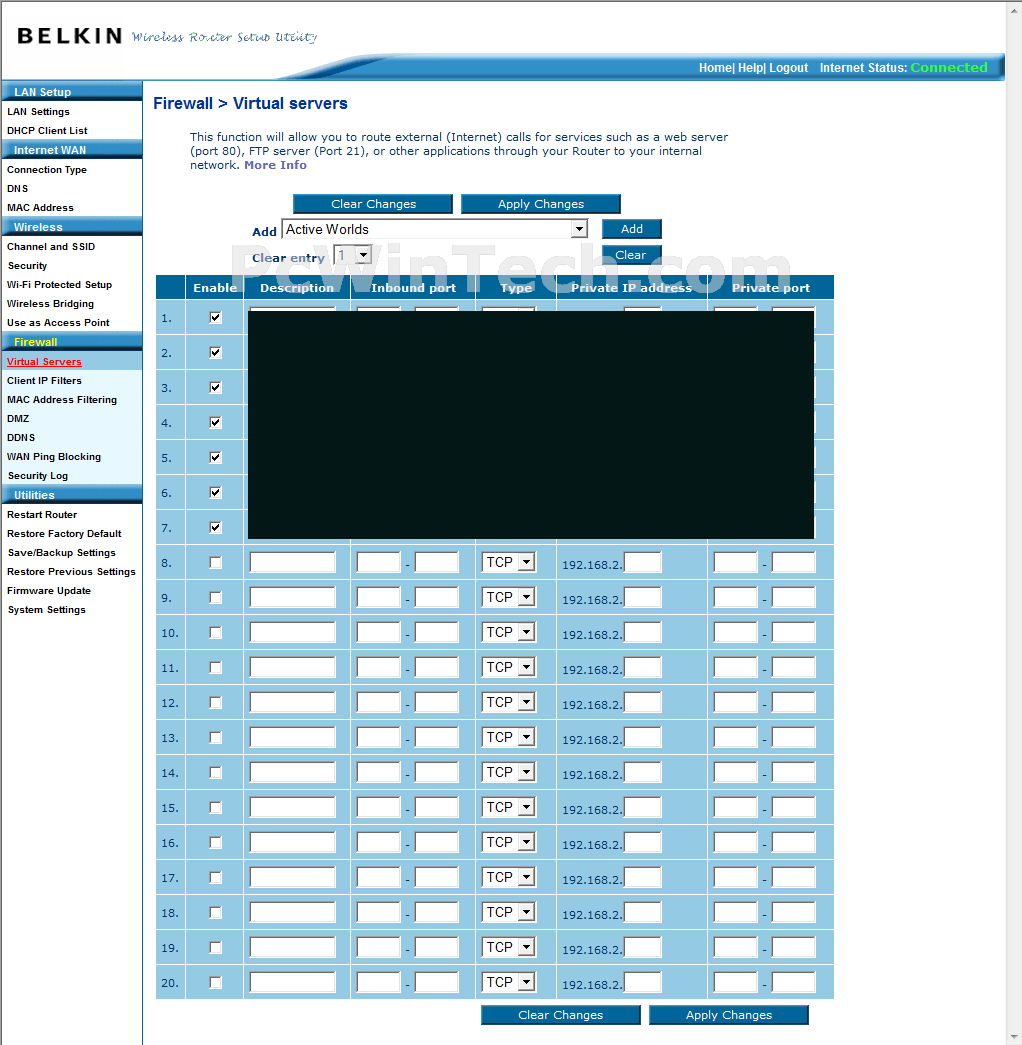Open System Settings in the sidebar

click(47, 610)
